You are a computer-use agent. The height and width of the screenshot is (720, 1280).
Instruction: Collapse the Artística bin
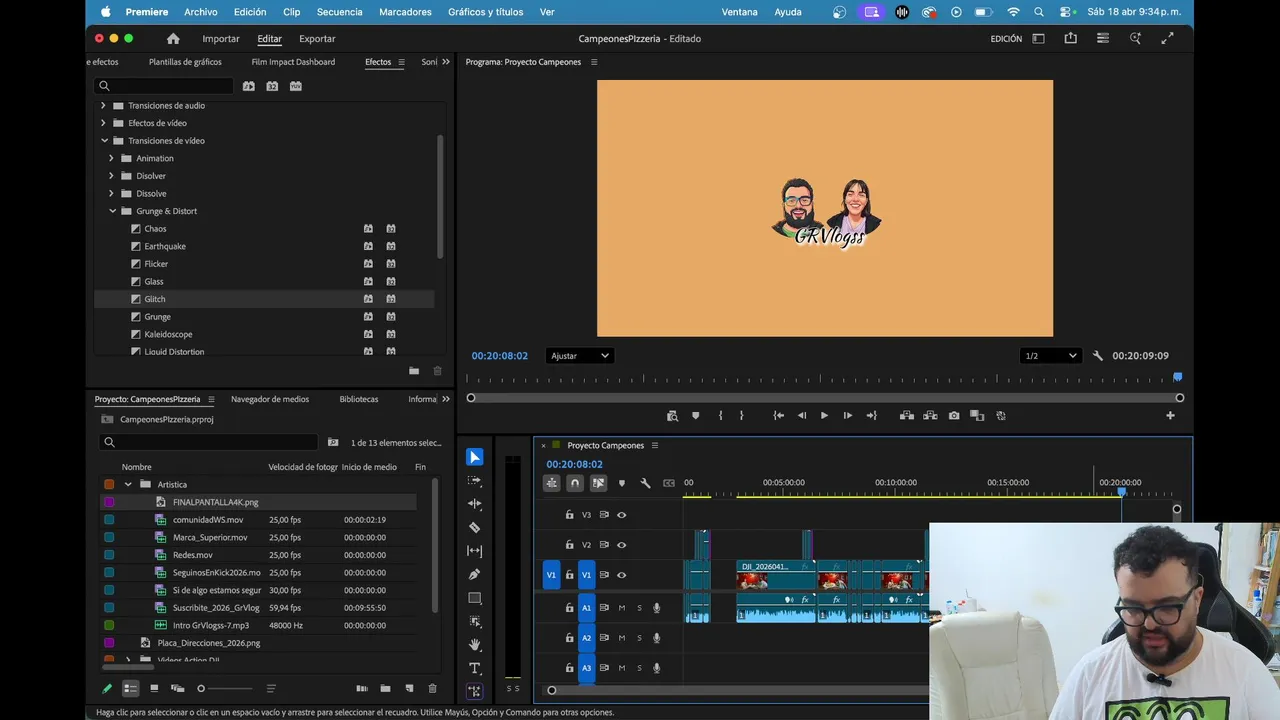128,484
